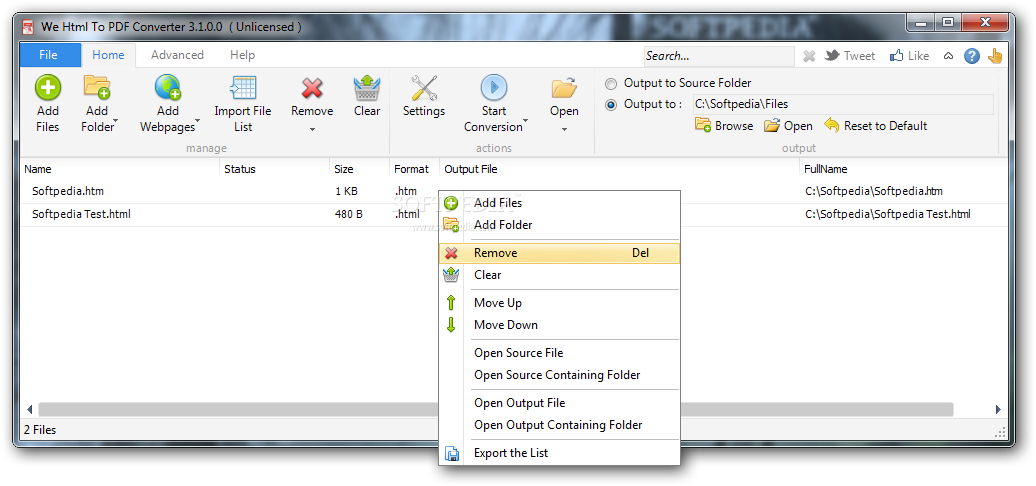Image resolution: width=1036 pixels, height=486 pixels.
Task: Click the Import File List icon
Action: point(242,87)
